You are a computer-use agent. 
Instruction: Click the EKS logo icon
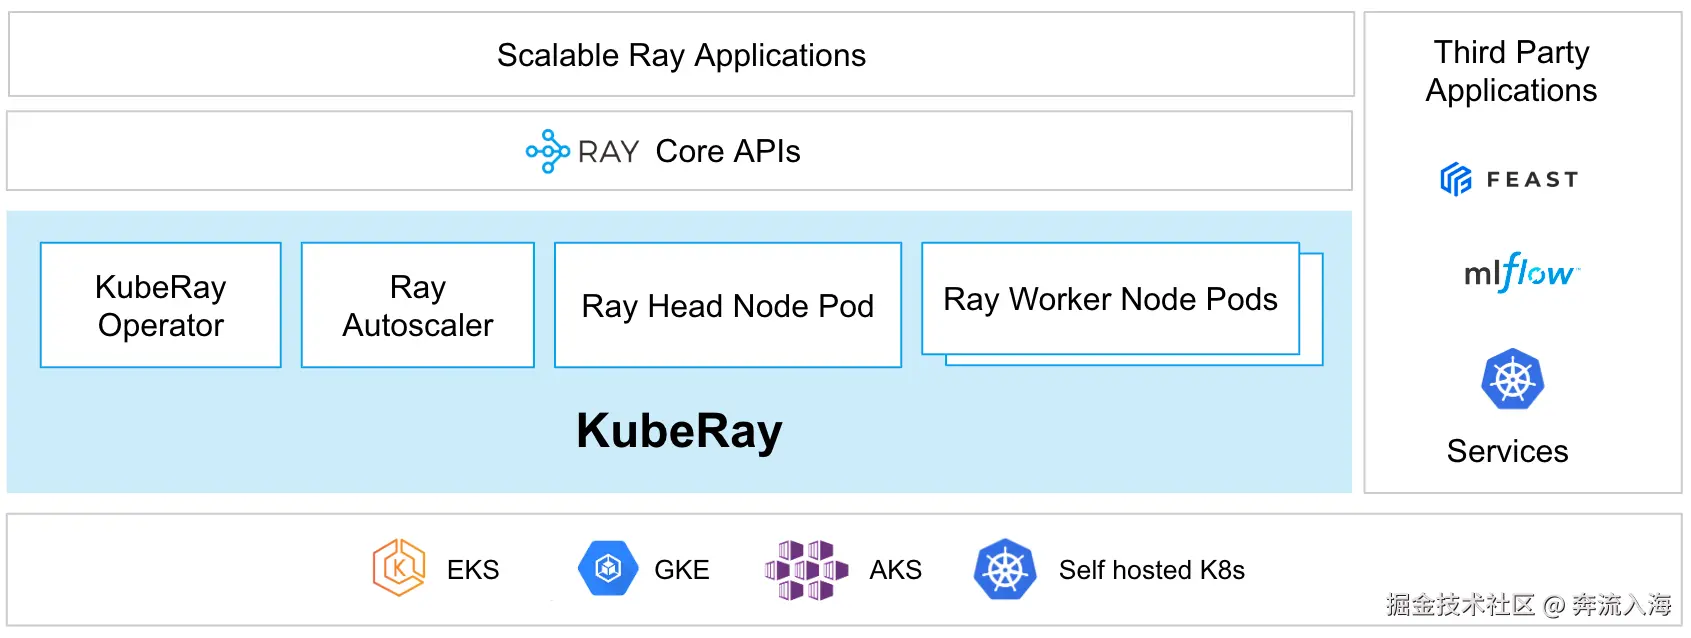399,568
